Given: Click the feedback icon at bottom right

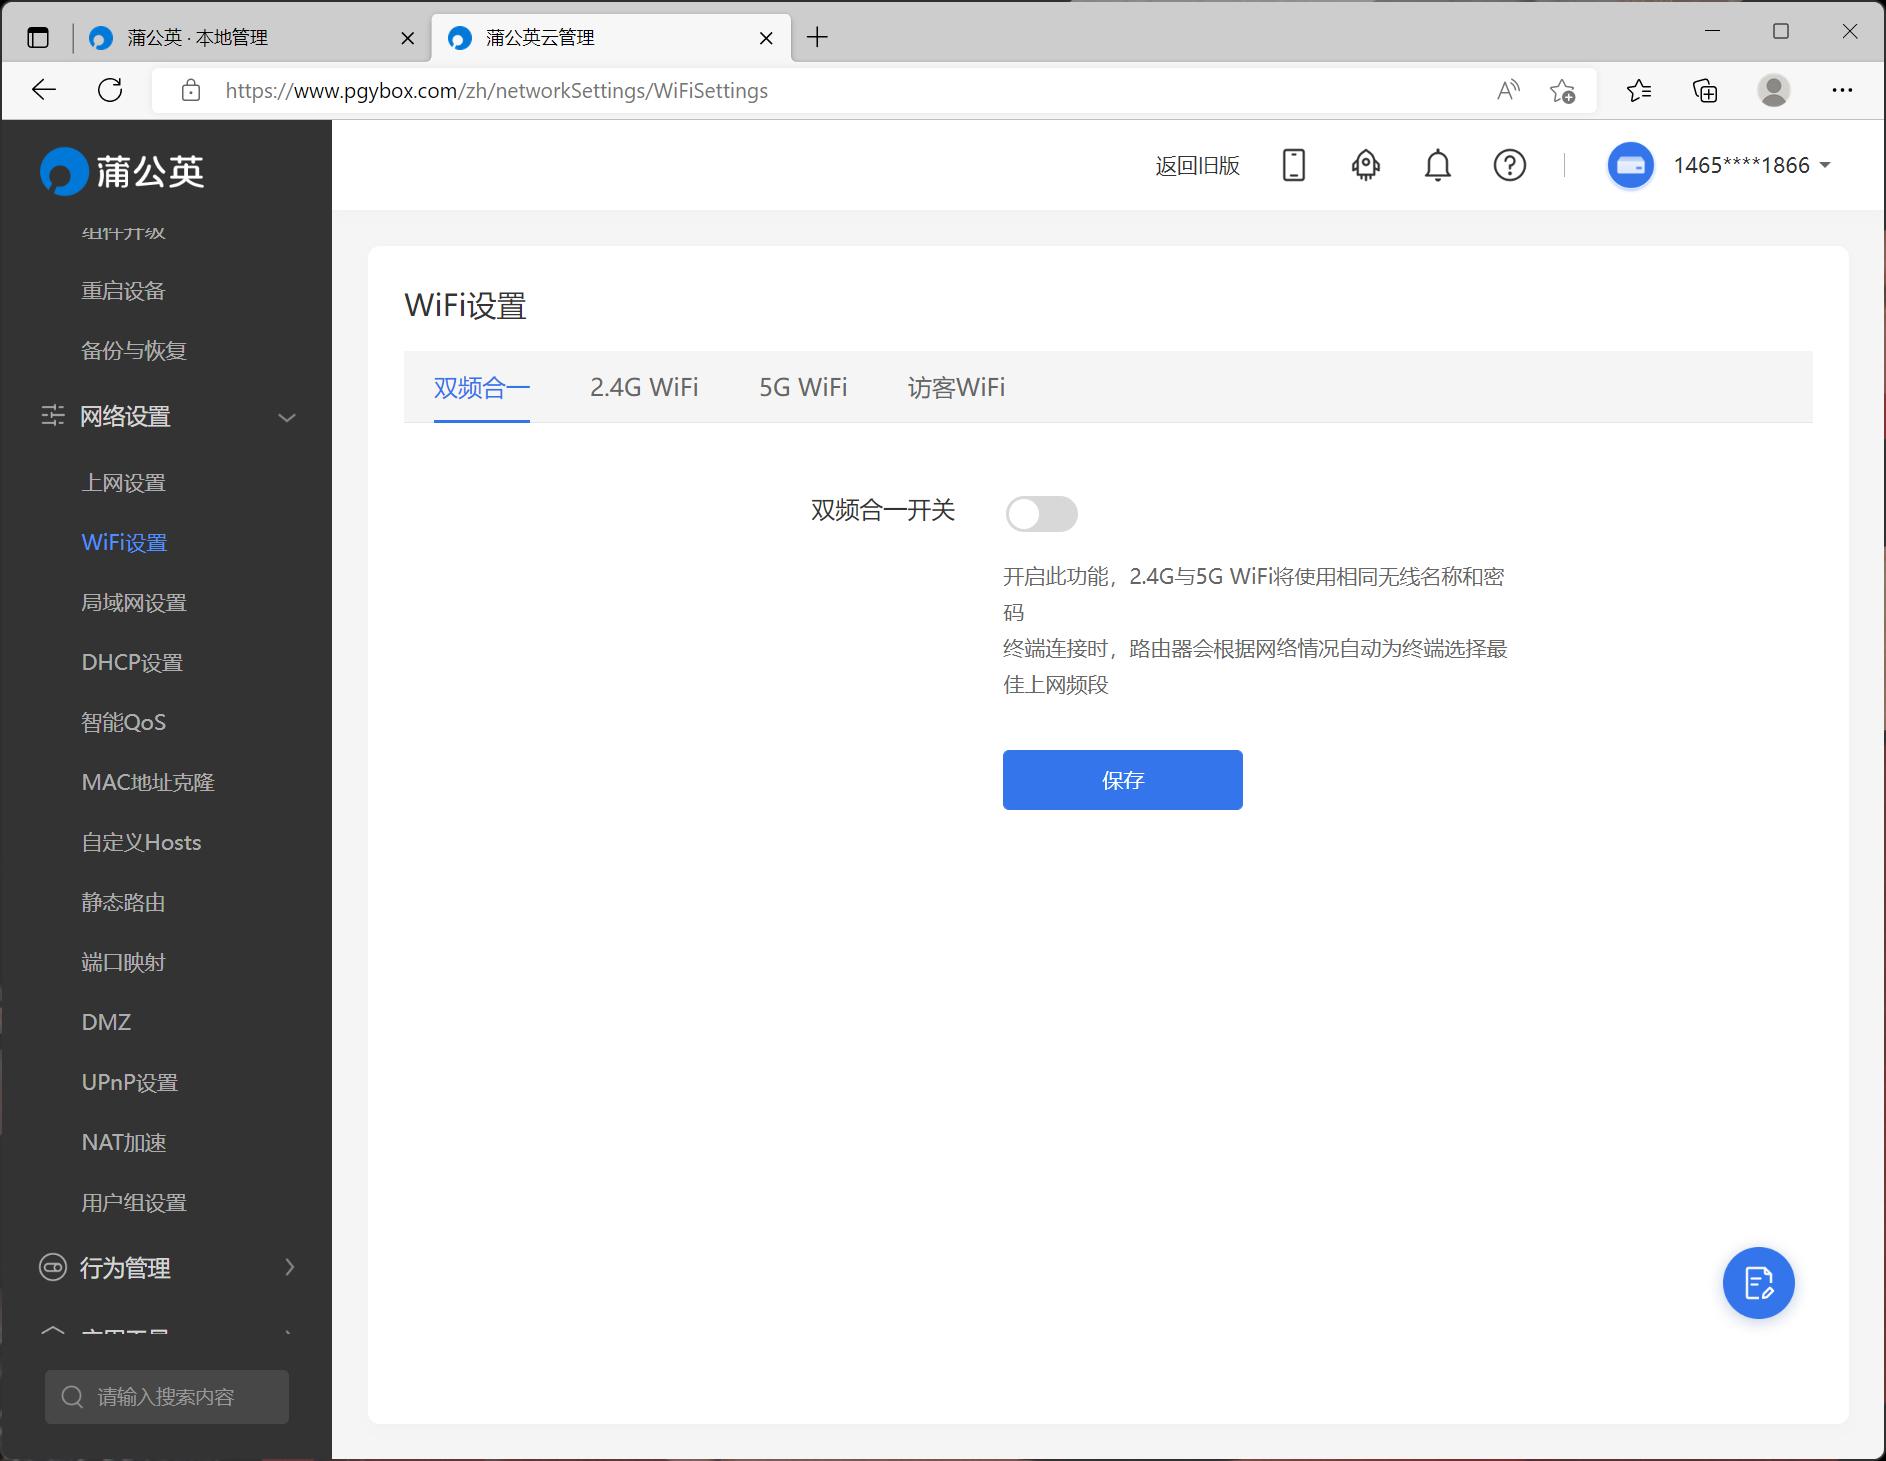Looking at the screenshot, I should pos(1758,1283).
